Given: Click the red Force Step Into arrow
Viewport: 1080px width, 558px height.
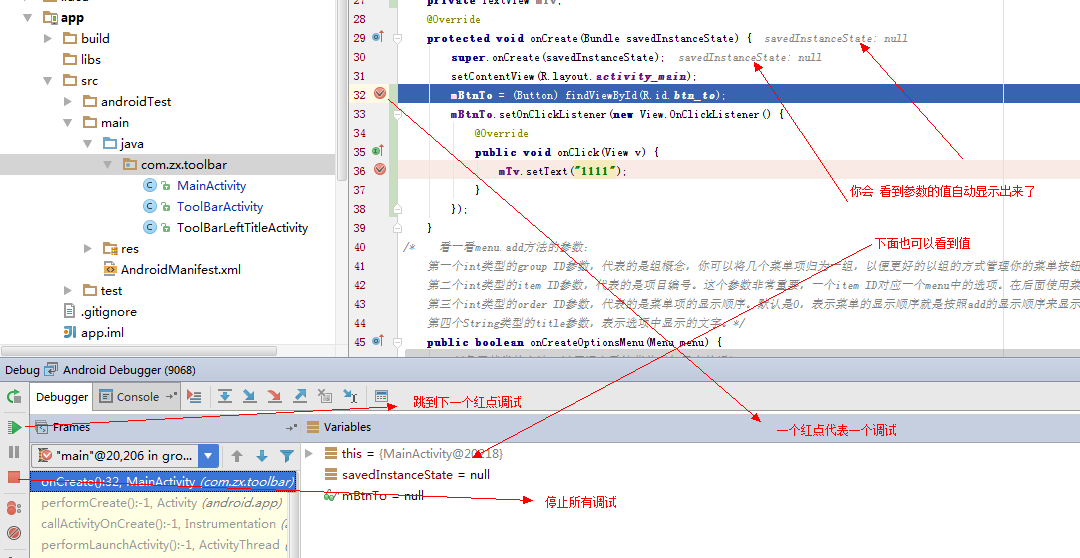Looking at the screenshot, I should [x=274, y=396].
